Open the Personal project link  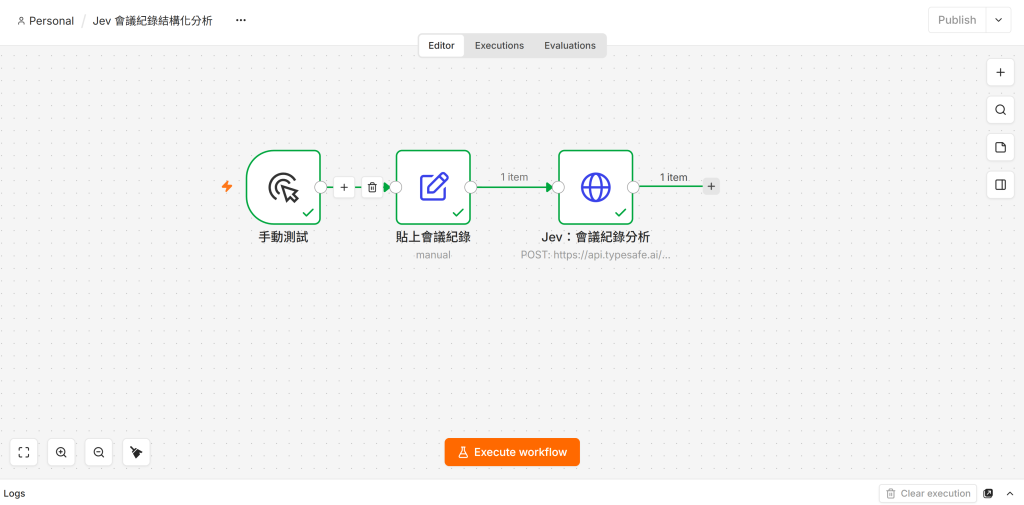point(46,21)
